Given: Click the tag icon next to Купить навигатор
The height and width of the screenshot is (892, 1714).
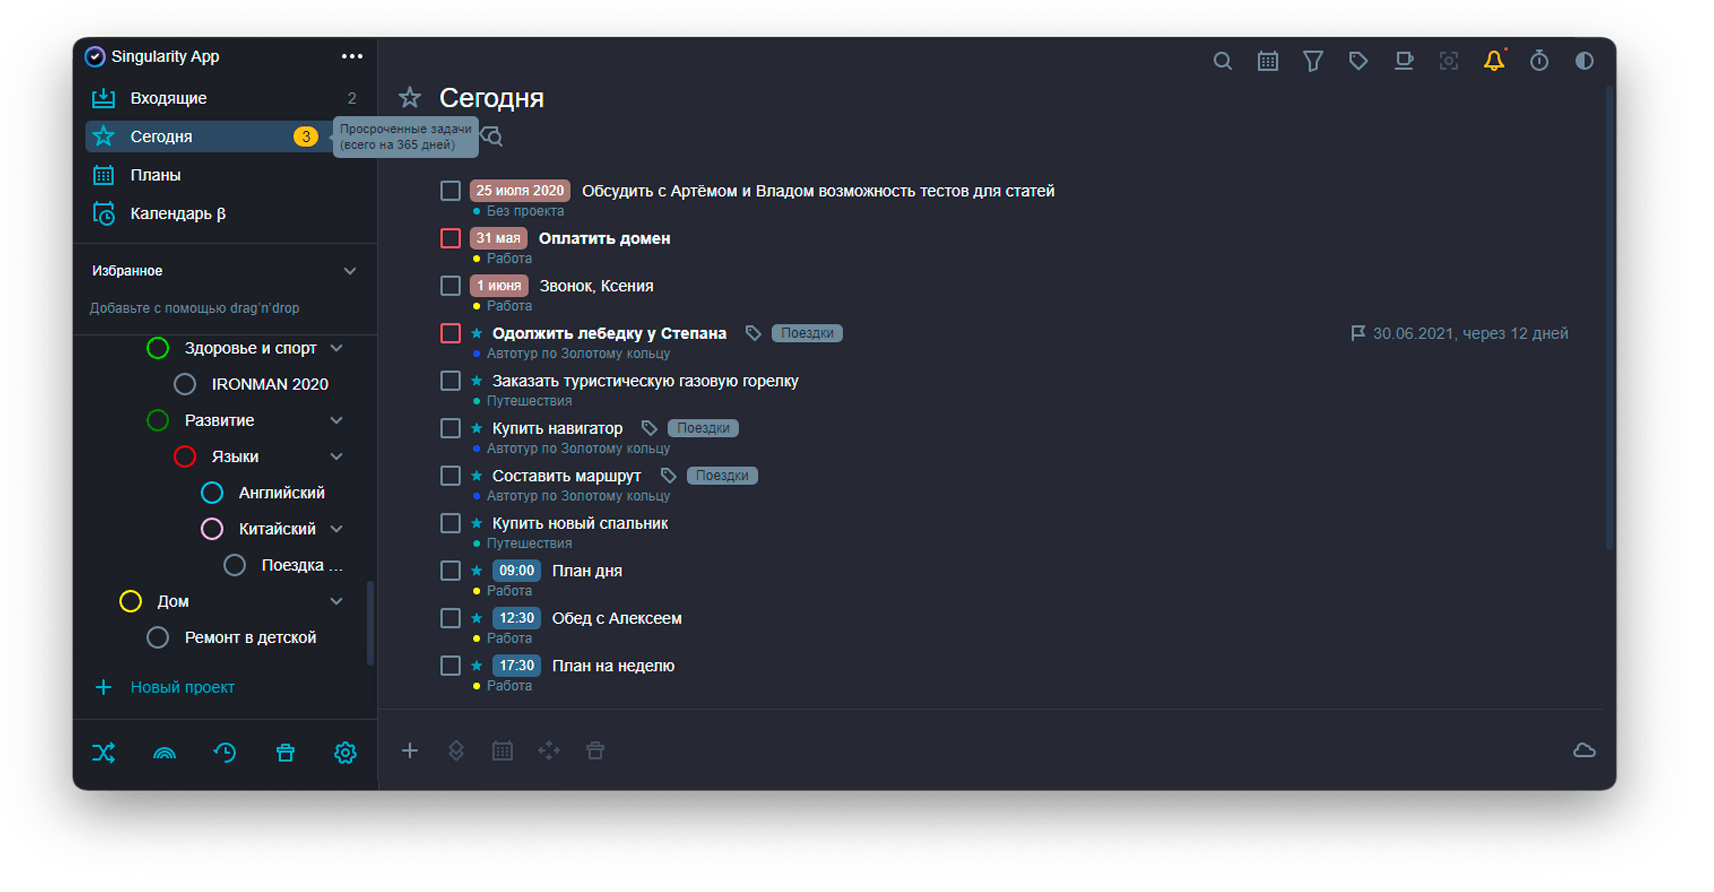Looking at the screenshot, I should 649,428.
